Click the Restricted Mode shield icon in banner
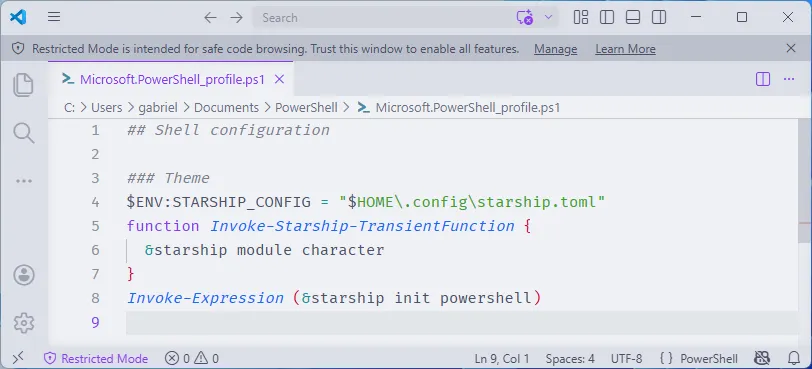Screen dimensions: 812x369 coord(18,49)
